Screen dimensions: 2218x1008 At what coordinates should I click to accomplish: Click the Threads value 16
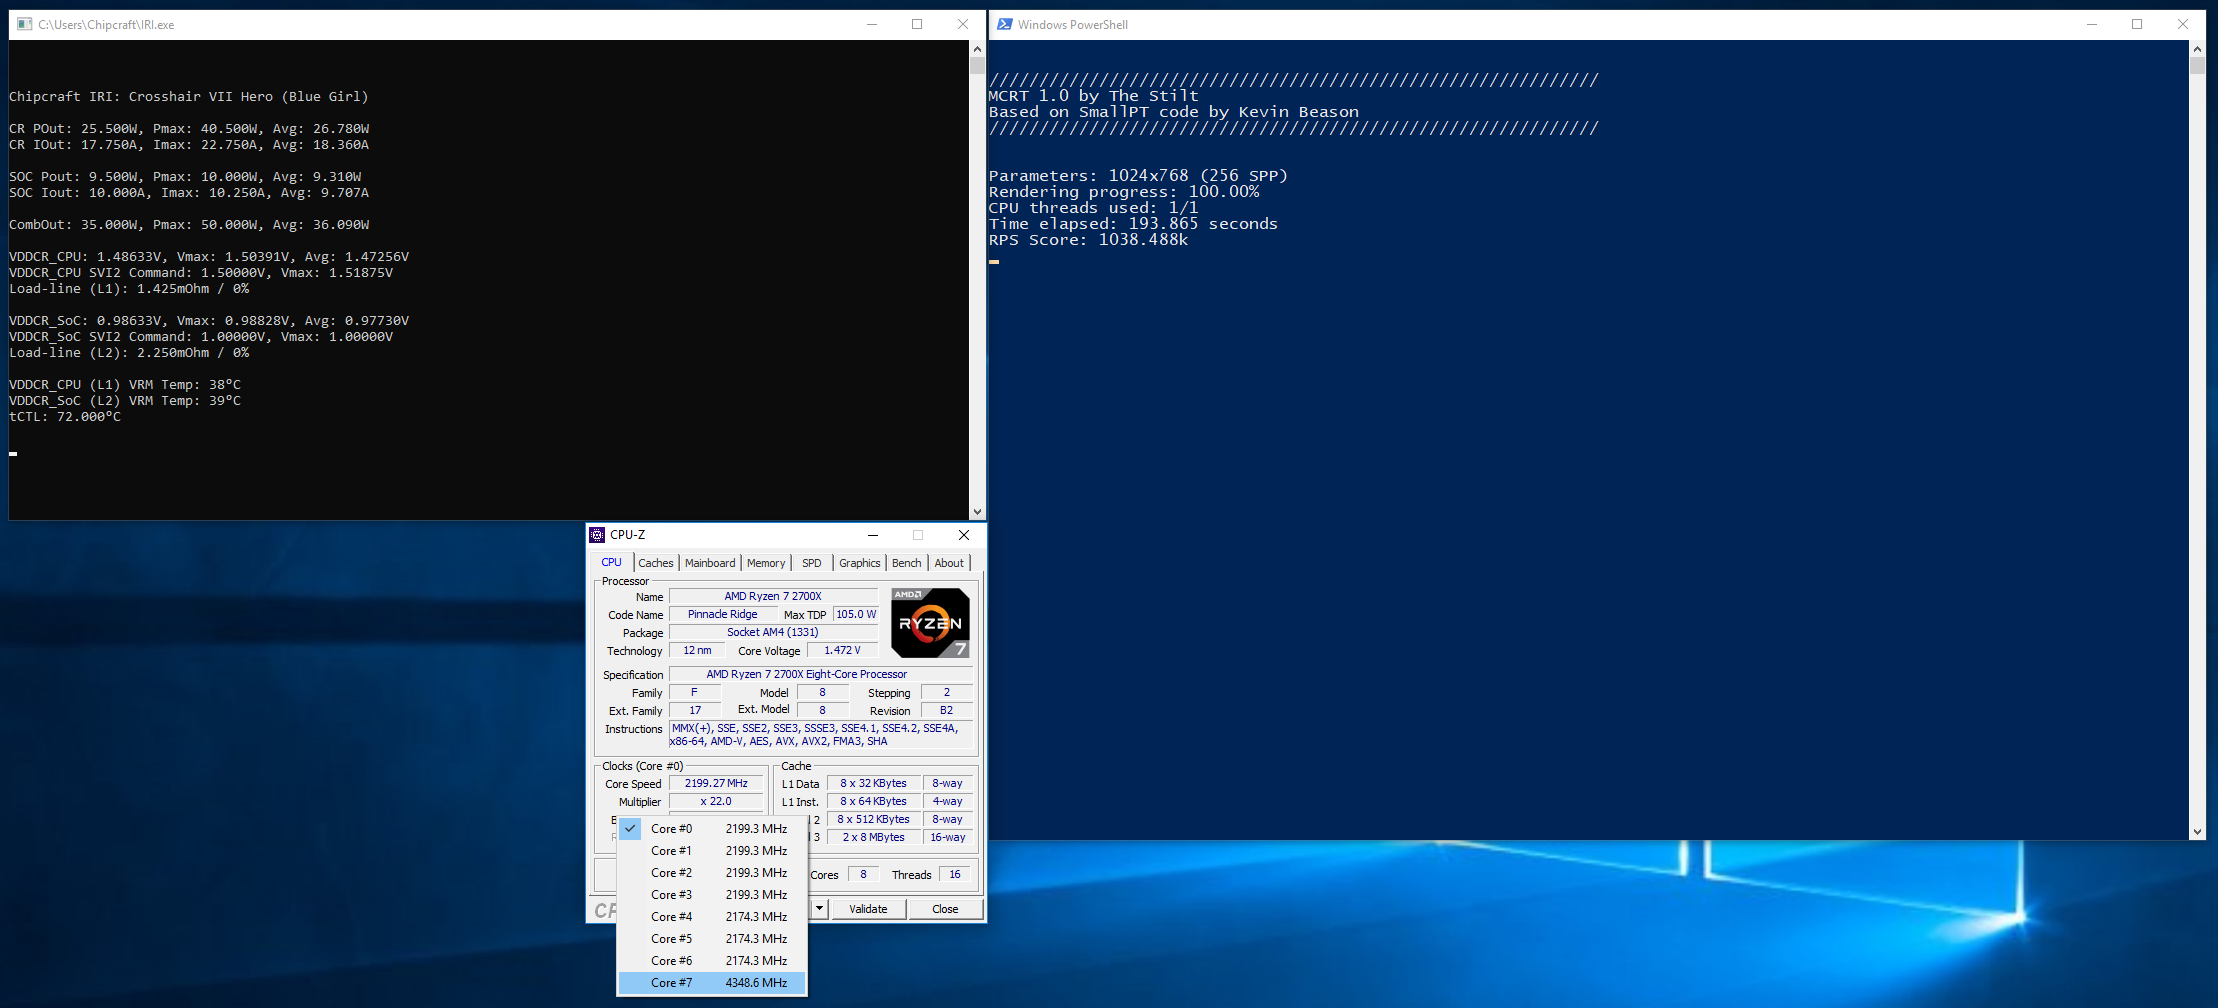click(955, 874)
